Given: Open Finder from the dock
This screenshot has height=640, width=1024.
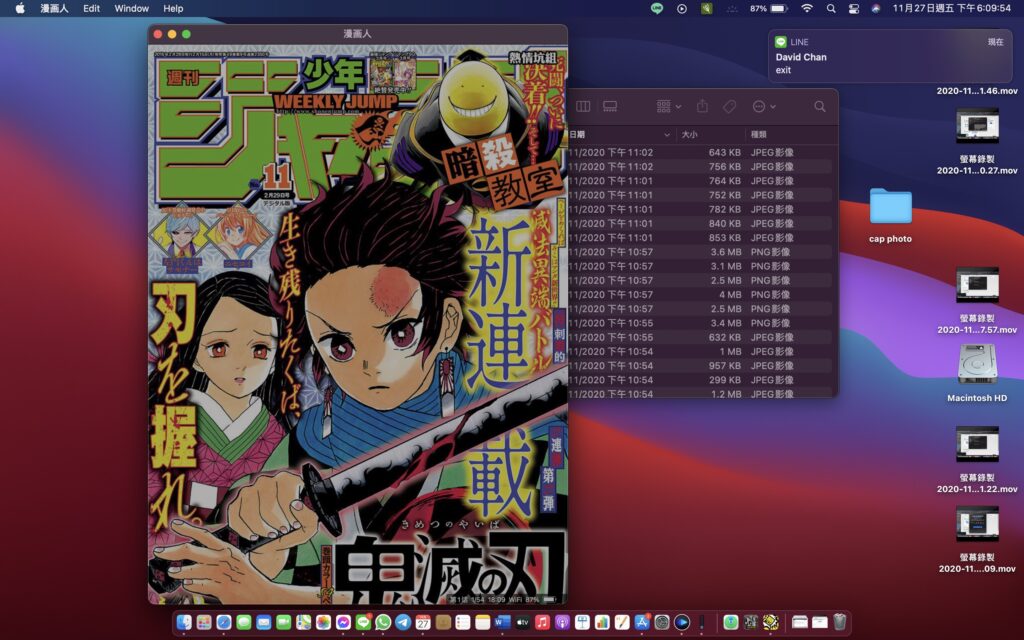Looking at the screenshot, I should point(184,622).
